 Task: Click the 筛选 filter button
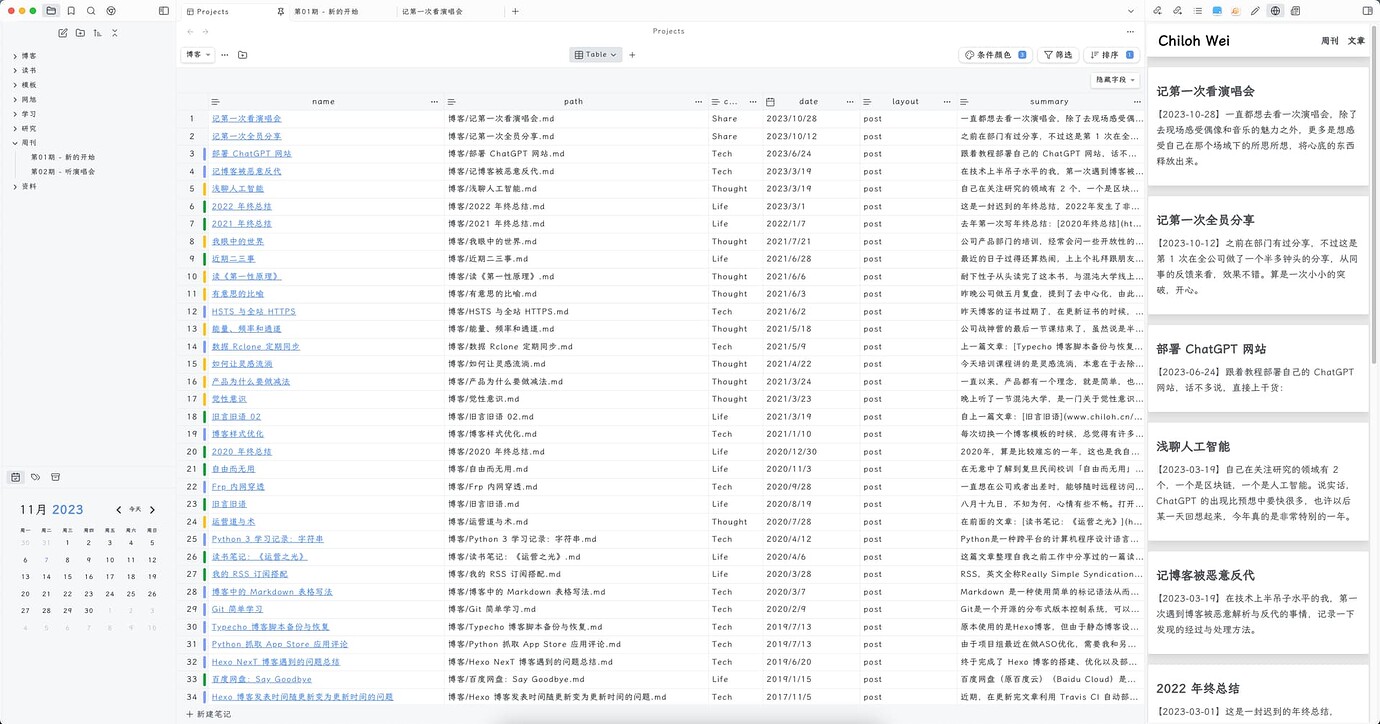(x=1057, y=55)
